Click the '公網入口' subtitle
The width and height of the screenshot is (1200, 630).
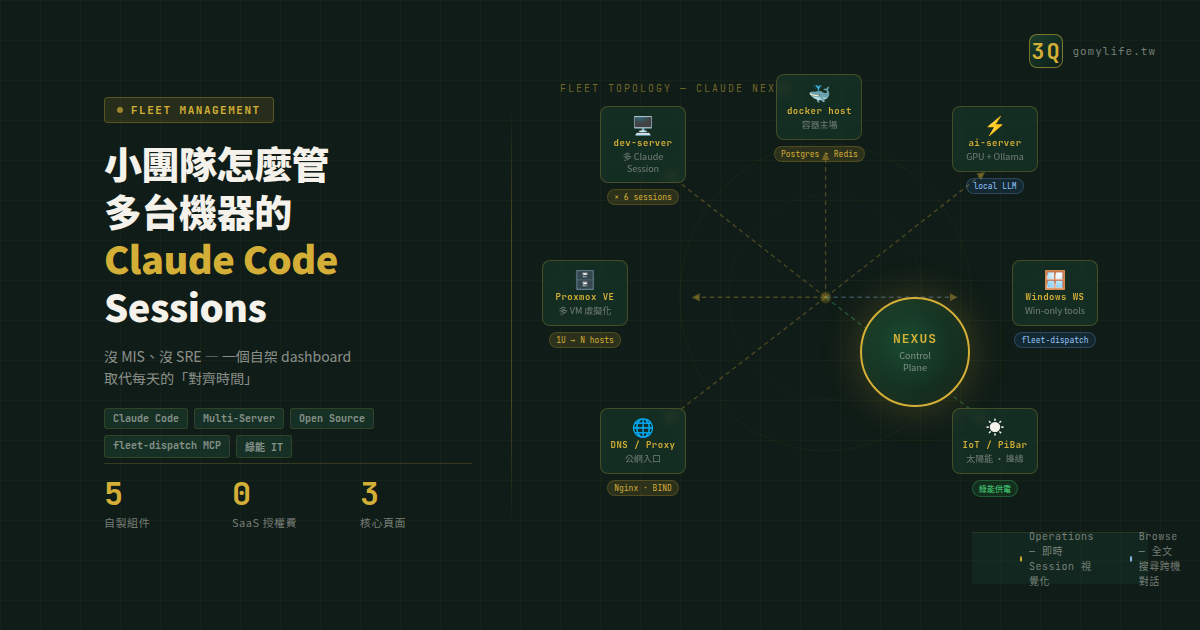(643, 459)
